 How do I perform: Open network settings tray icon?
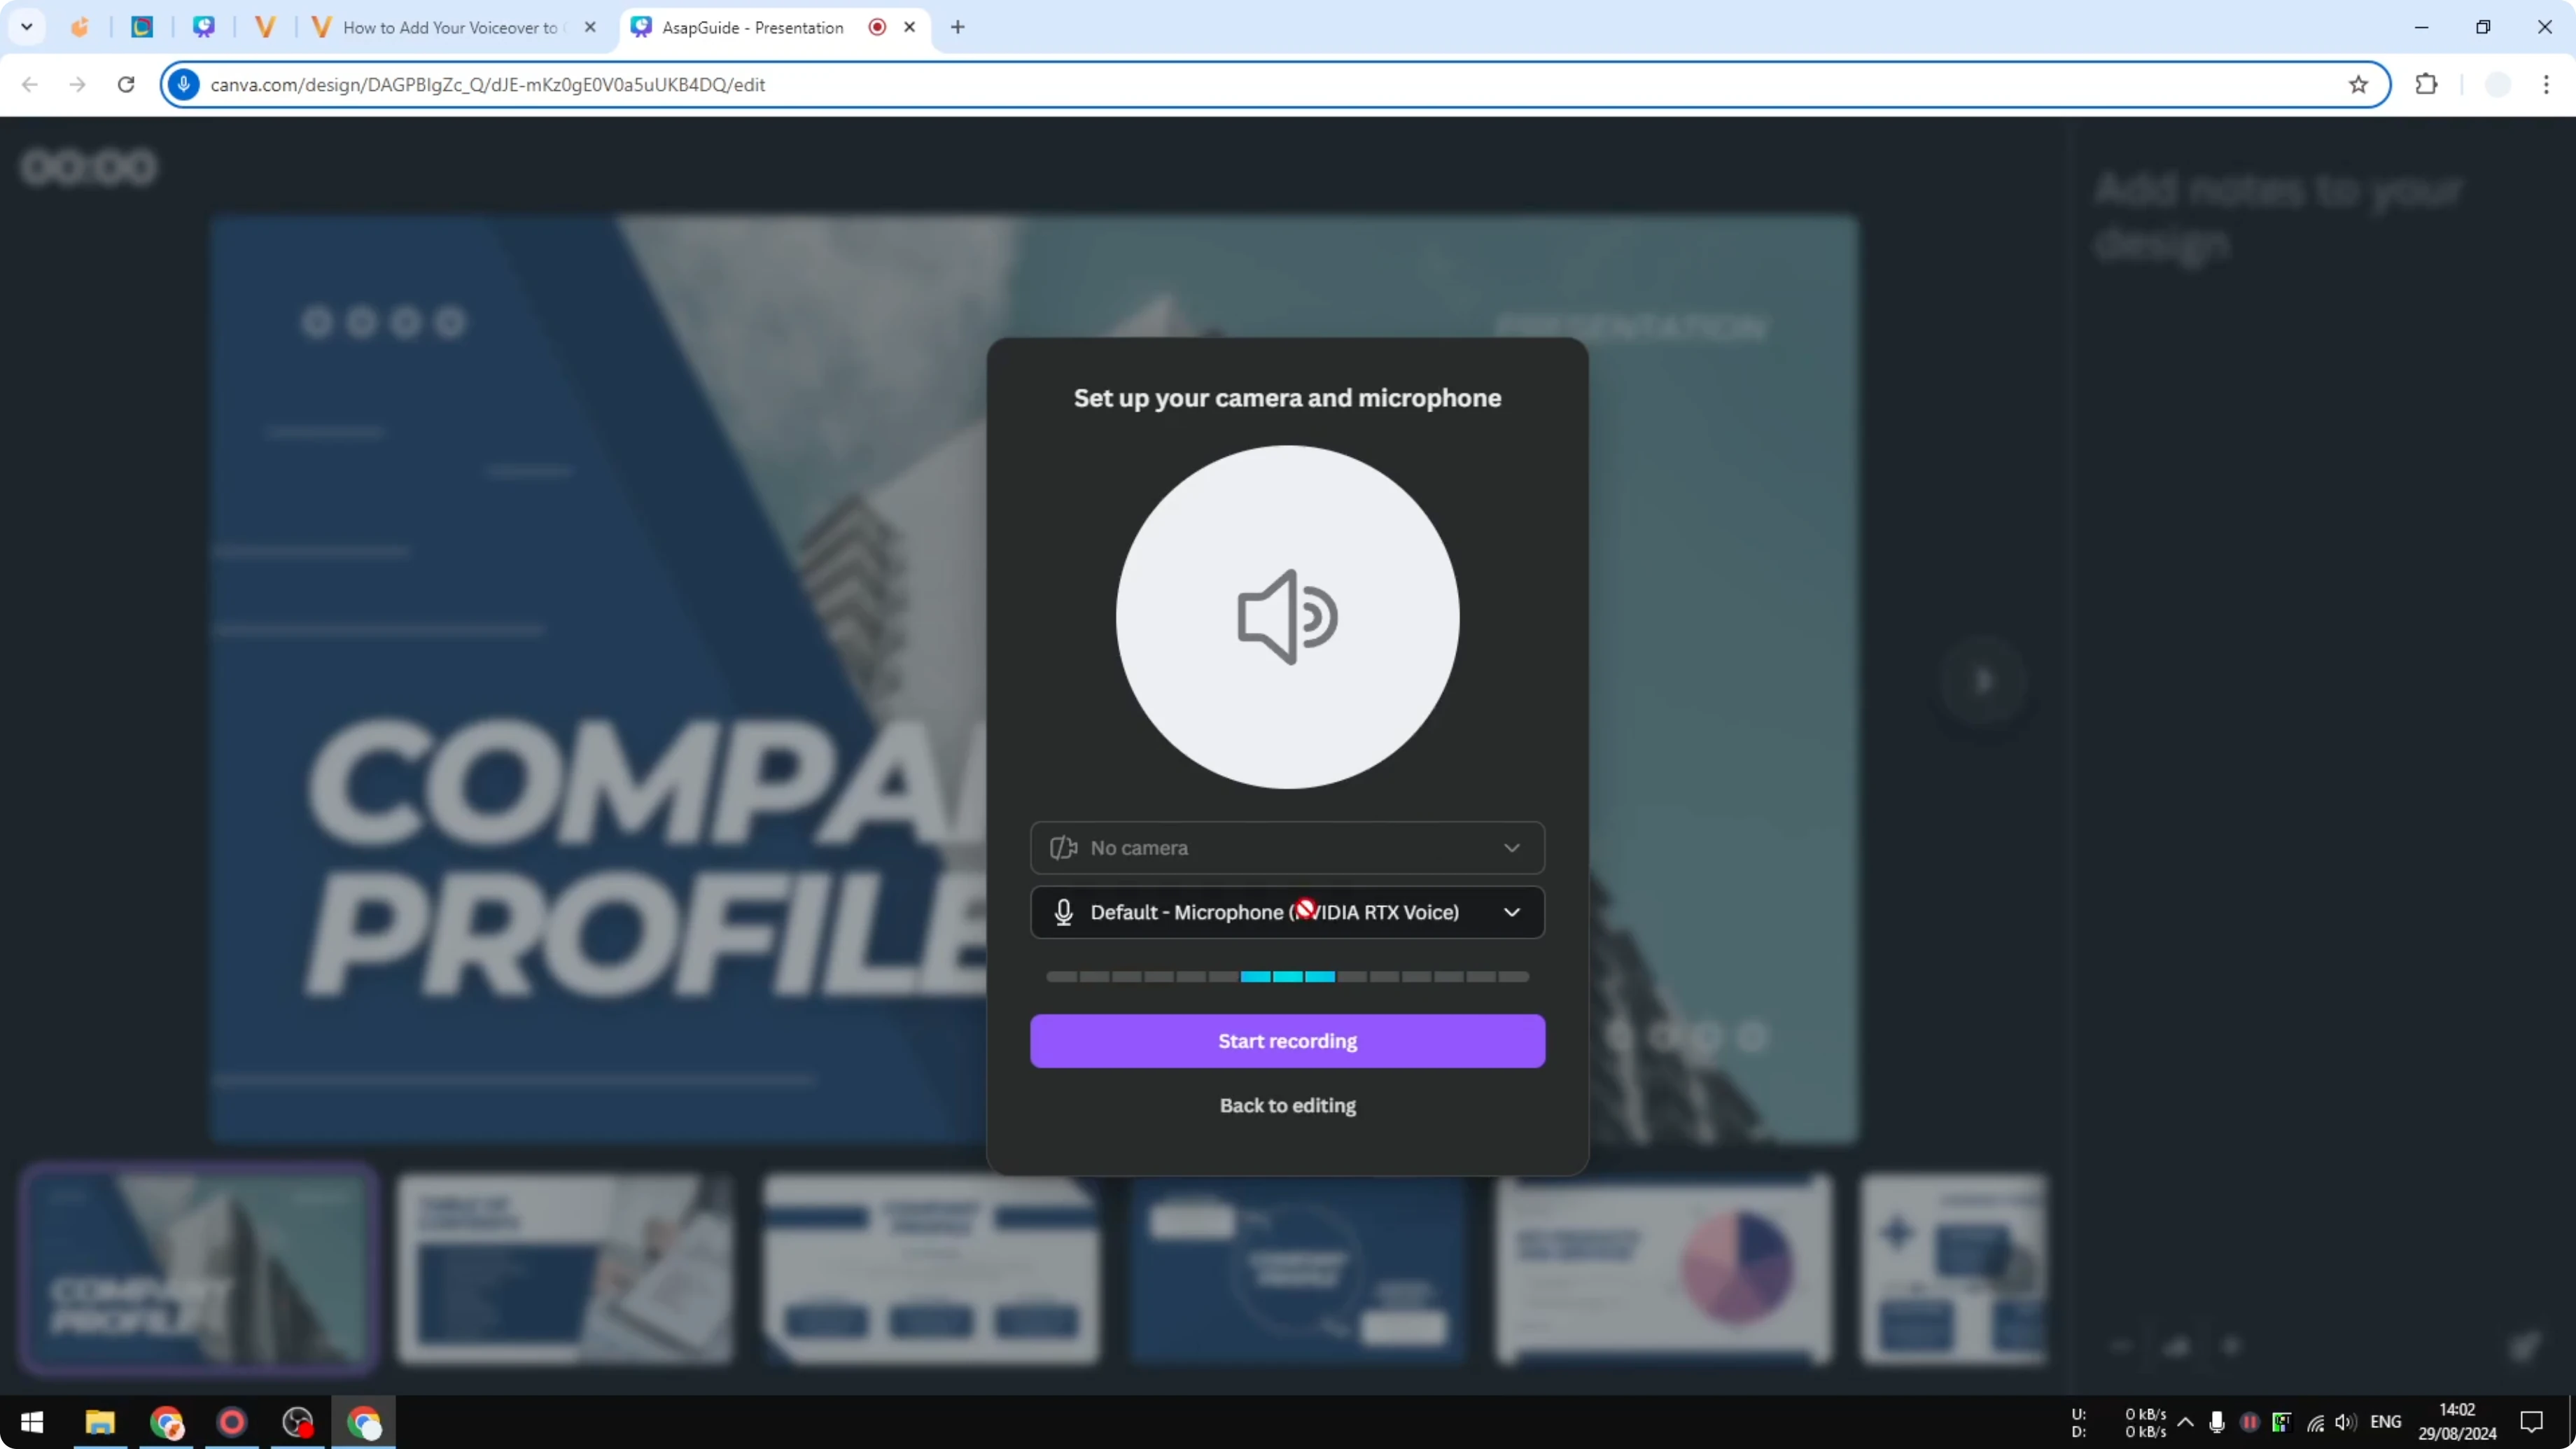pos(2315,1422)
